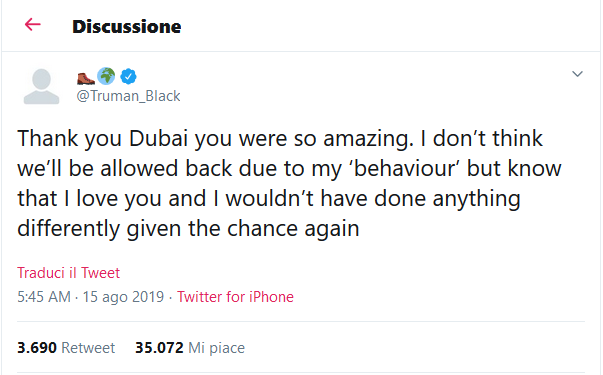Open the gray default profile avatar
Viewport: 603px width, 375px height.
42,87
